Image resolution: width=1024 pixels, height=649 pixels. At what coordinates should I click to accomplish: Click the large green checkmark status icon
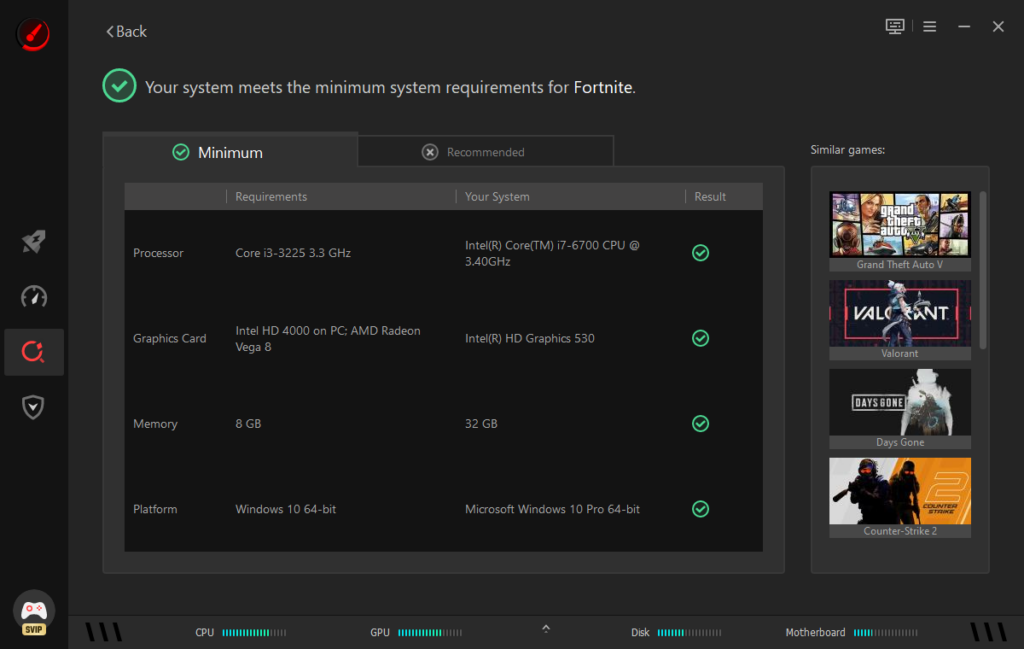120,86
